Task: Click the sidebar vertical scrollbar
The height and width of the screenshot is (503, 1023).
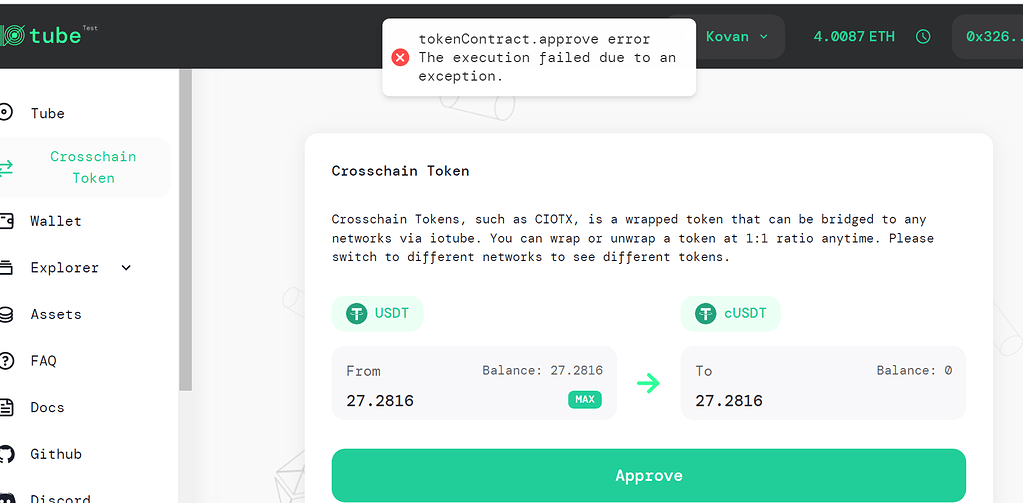Action: [x=185, y=230]
